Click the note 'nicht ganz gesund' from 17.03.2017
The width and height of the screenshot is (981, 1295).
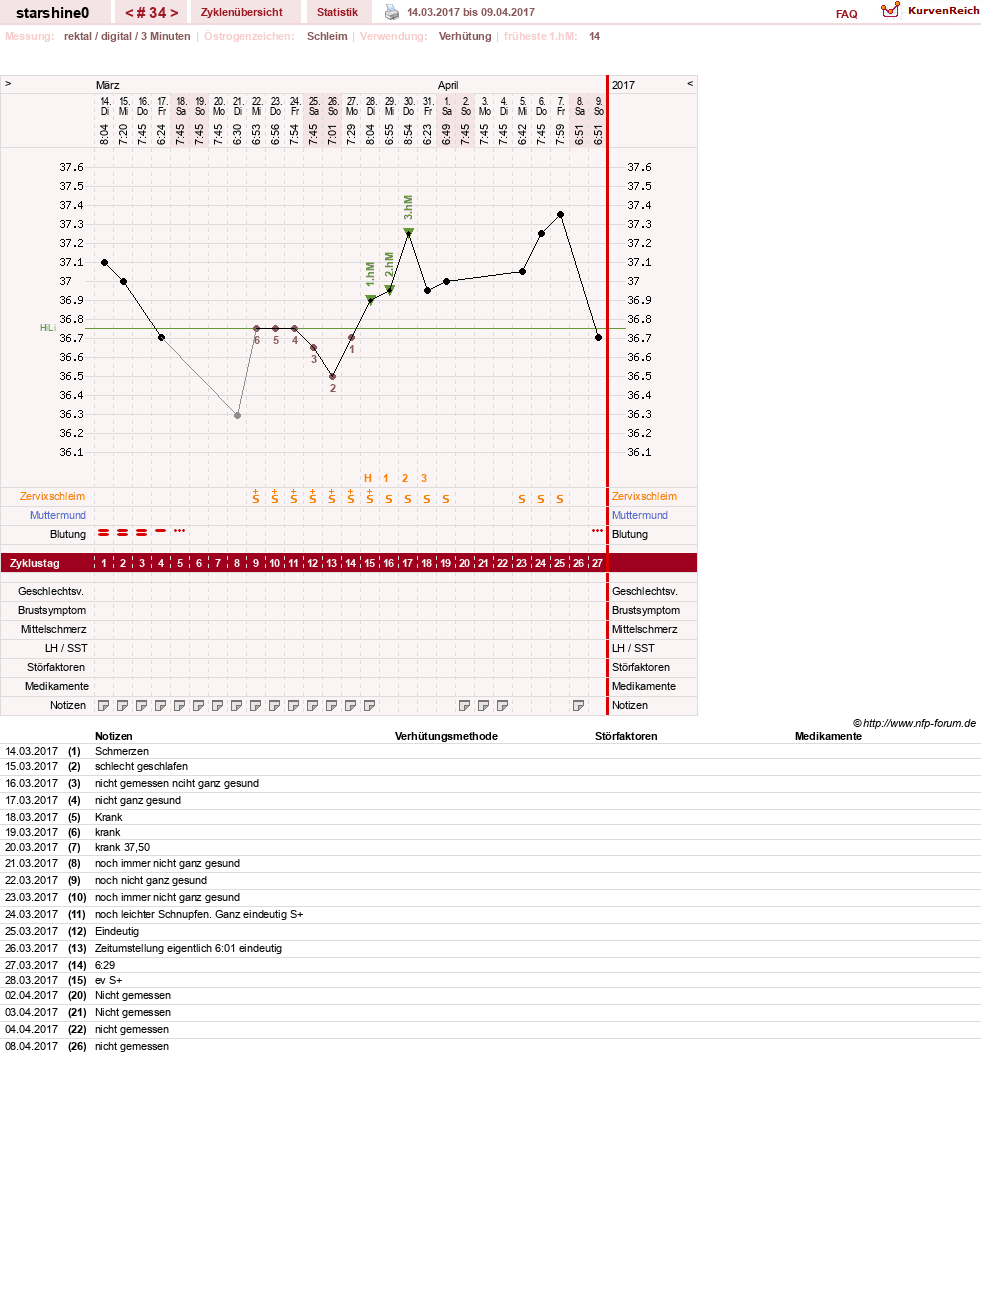138,800
